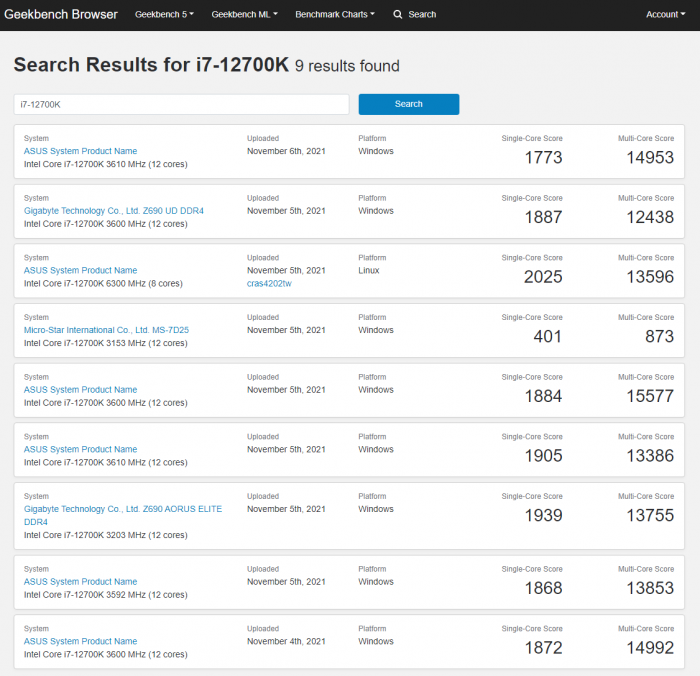Open ASUS result clocked at 3592 MHz
This screenshot has height=676, width=700.
click(80, 581)
